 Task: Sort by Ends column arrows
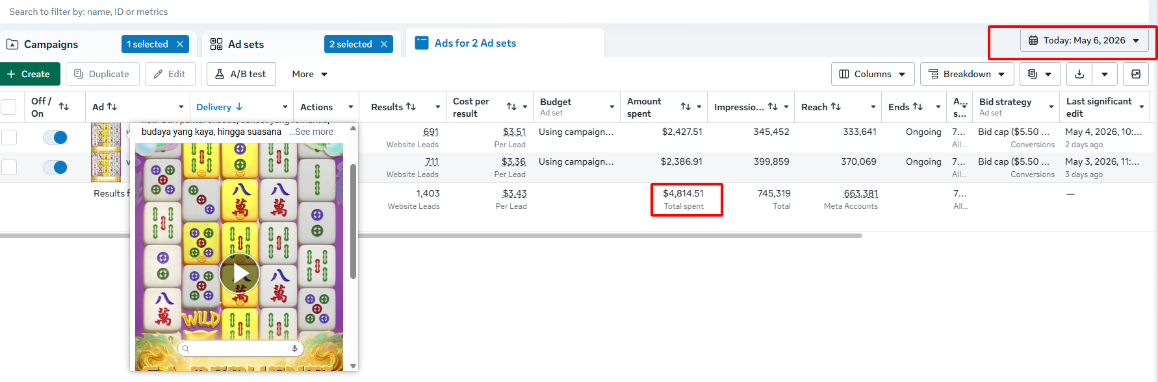click(918, 107)
